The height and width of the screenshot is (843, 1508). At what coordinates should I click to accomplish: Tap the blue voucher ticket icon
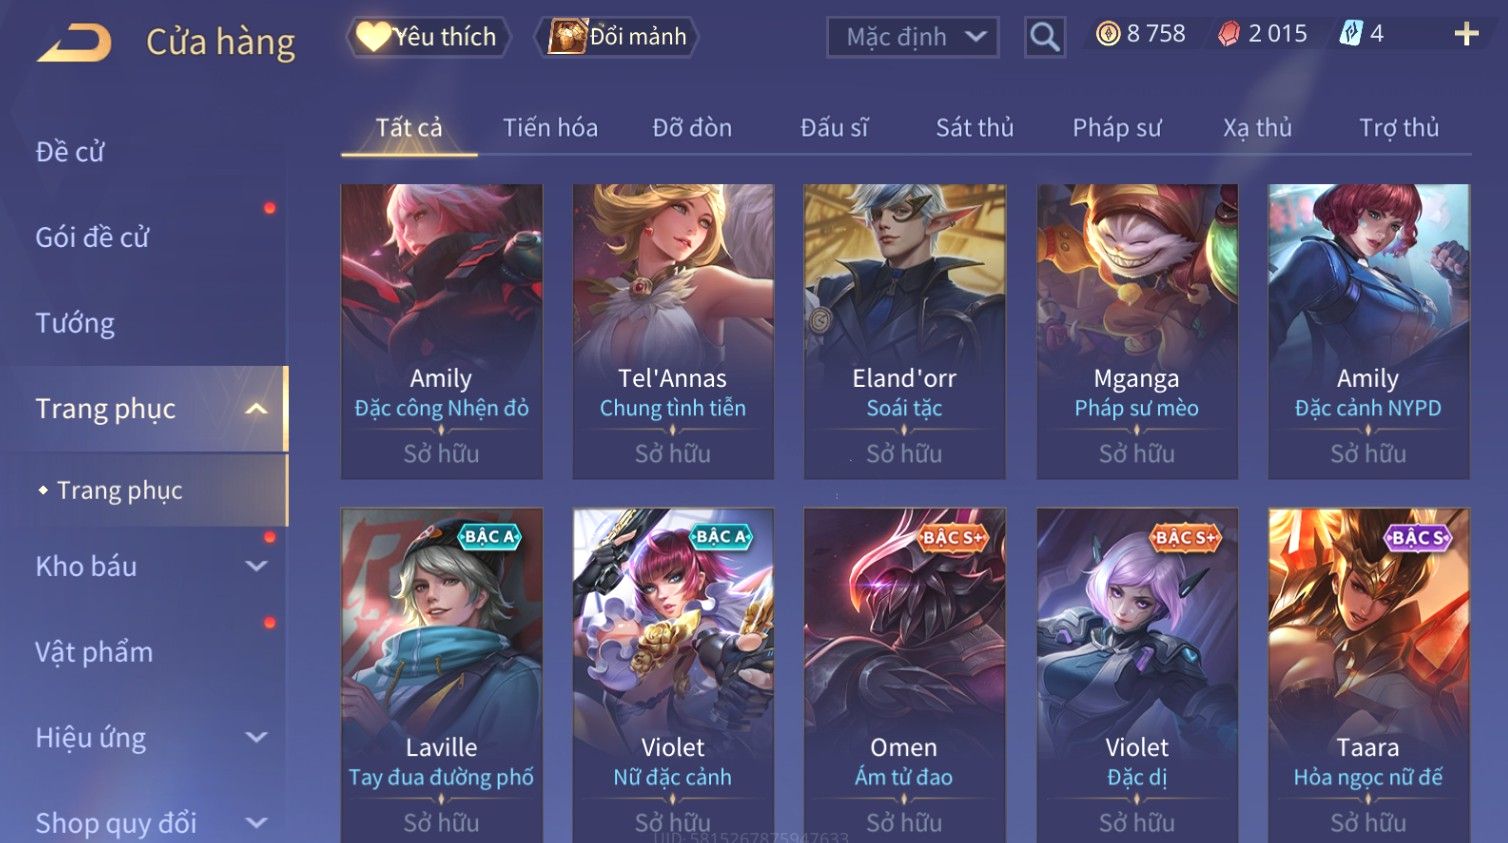click(x=1351, y=34)
